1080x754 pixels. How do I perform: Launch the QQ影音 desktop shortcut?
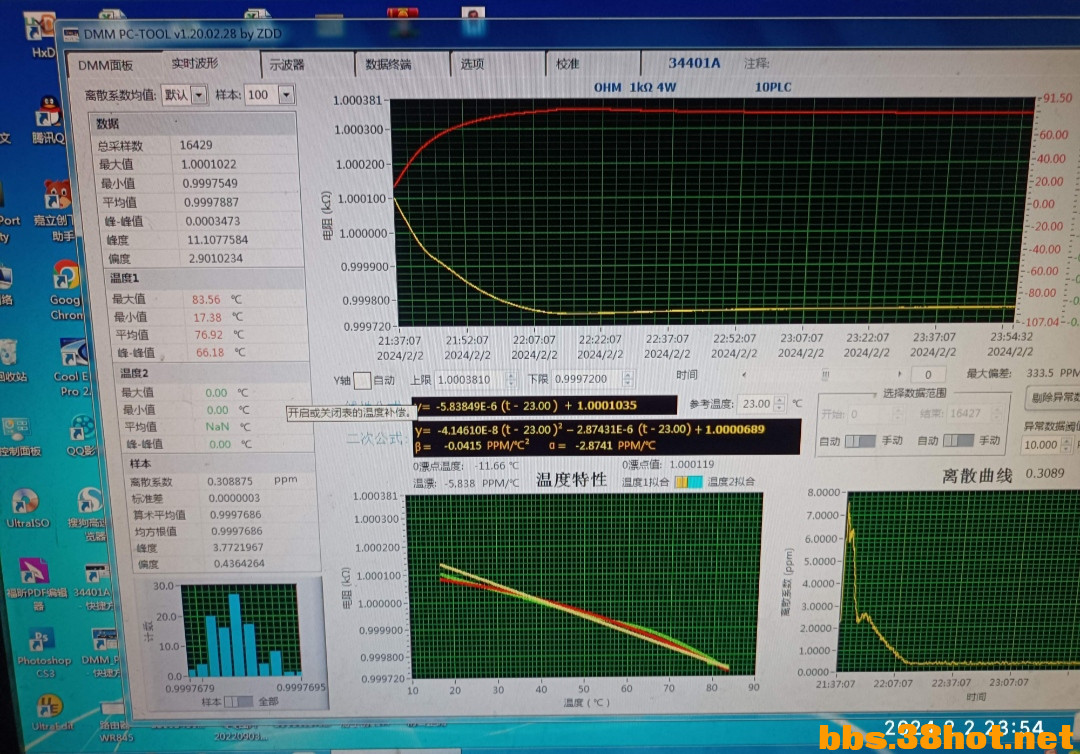point(81,435)
